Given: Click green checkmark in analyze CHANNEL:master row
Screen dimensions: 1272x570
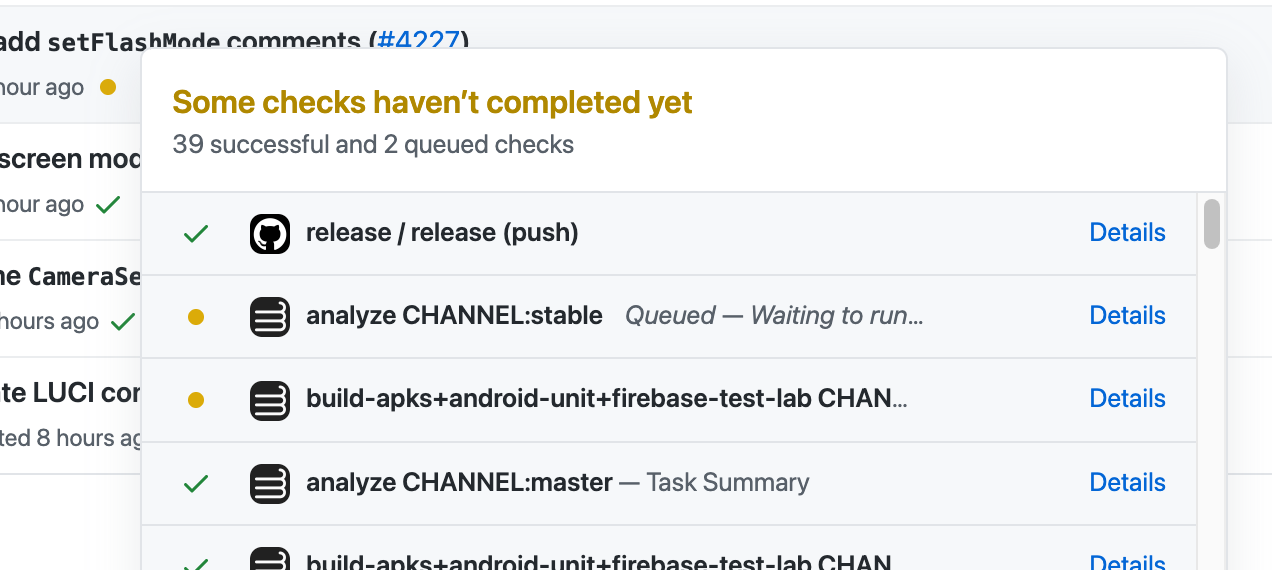Looking at the screenshot, I should click(196, 484).
